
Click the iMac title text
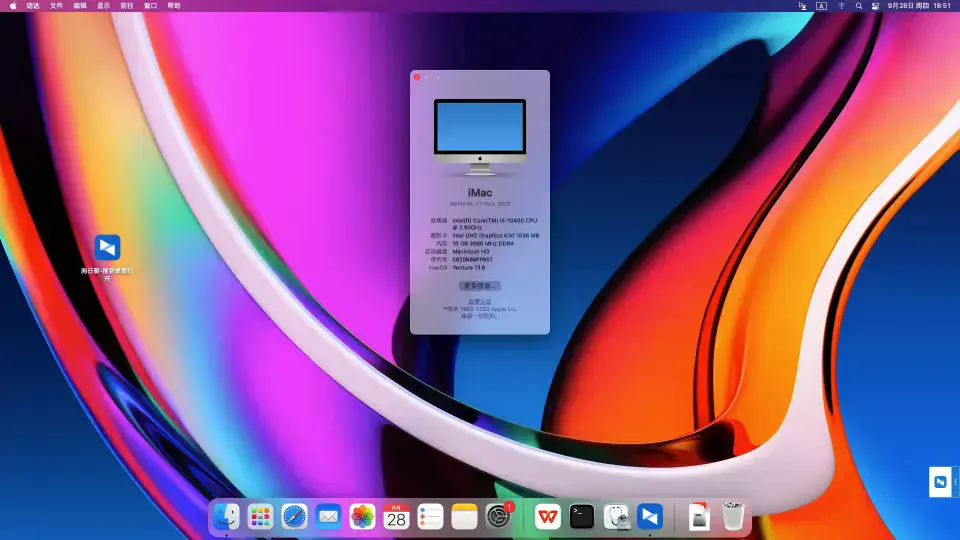point(480,193)
